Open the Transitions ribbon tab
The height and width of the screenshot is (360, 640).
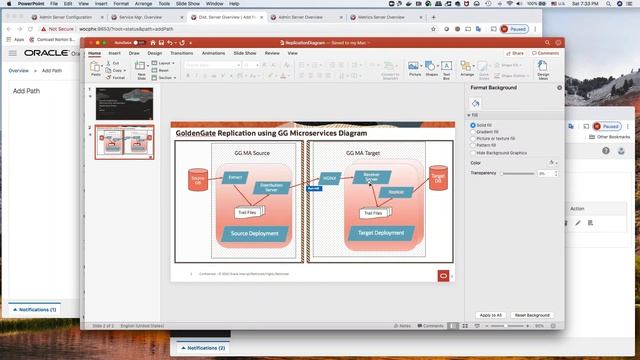182,53
